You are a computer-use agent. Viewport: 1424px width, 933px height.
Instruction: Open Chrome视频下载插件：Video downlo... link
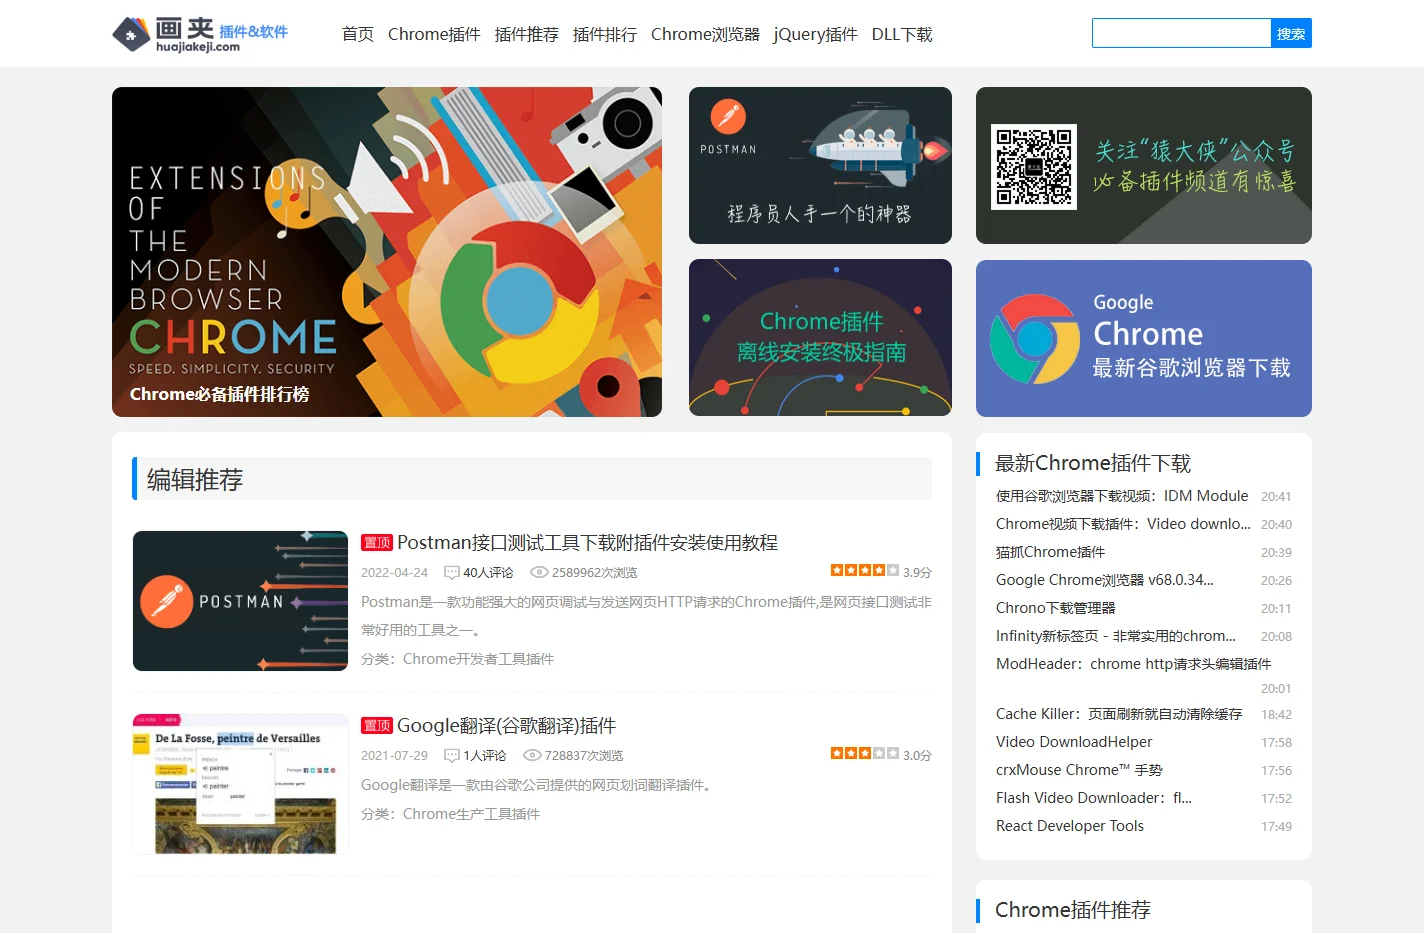1123,524
